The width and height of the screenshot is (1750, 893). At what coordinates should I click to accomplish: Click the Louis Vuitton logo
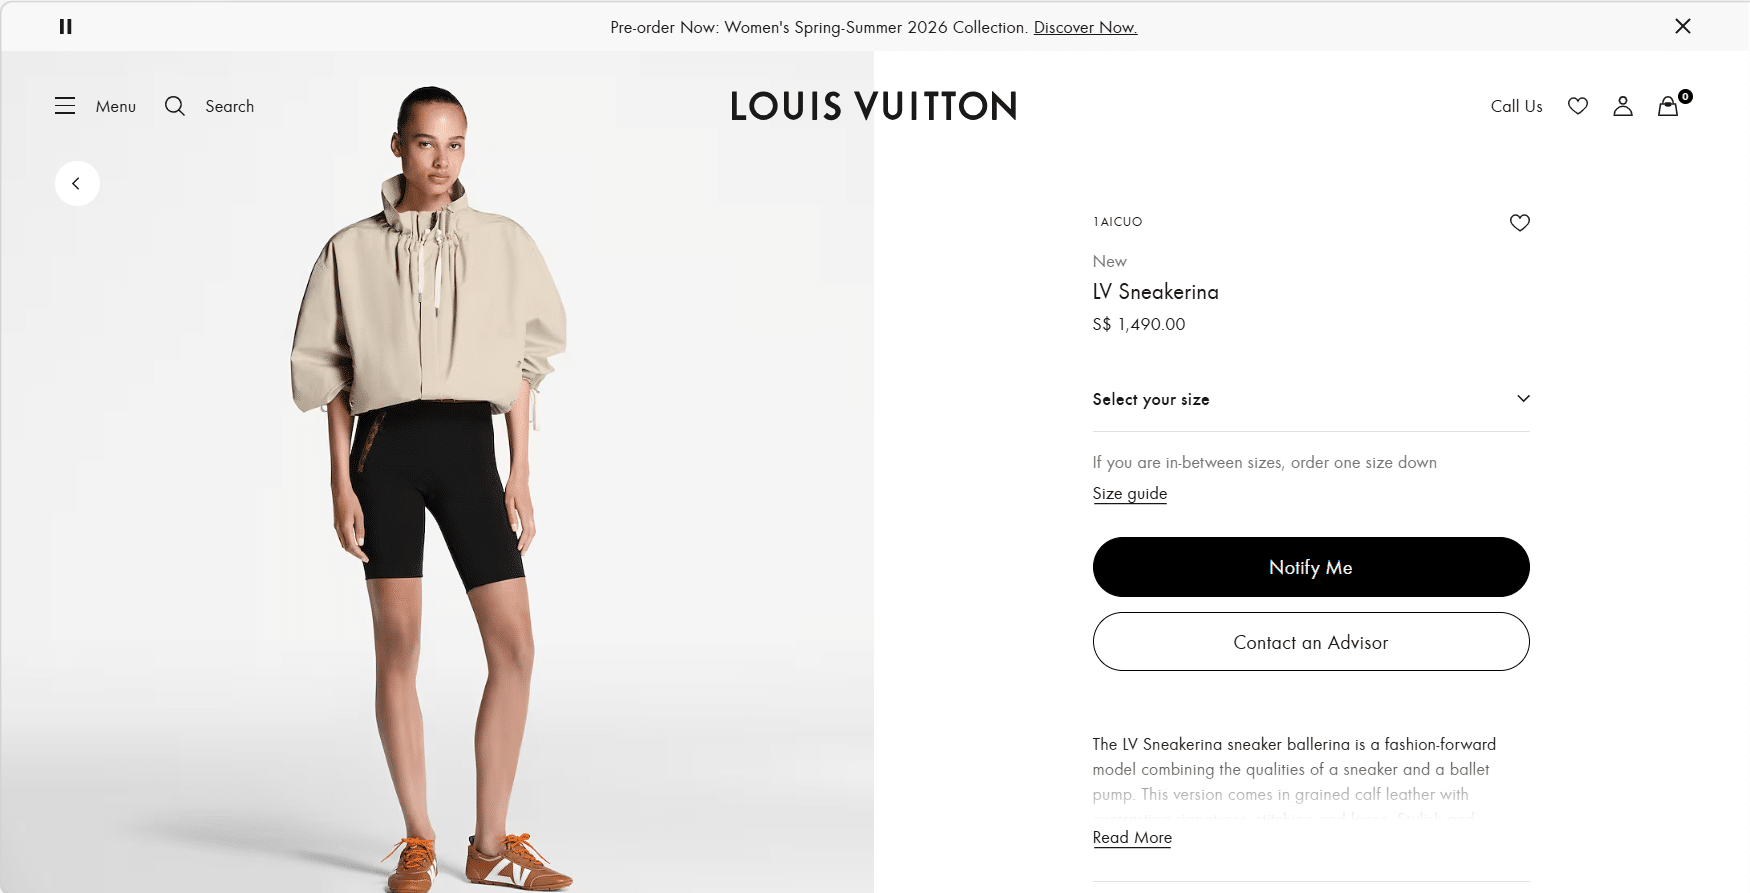click(x=874, y=106)
